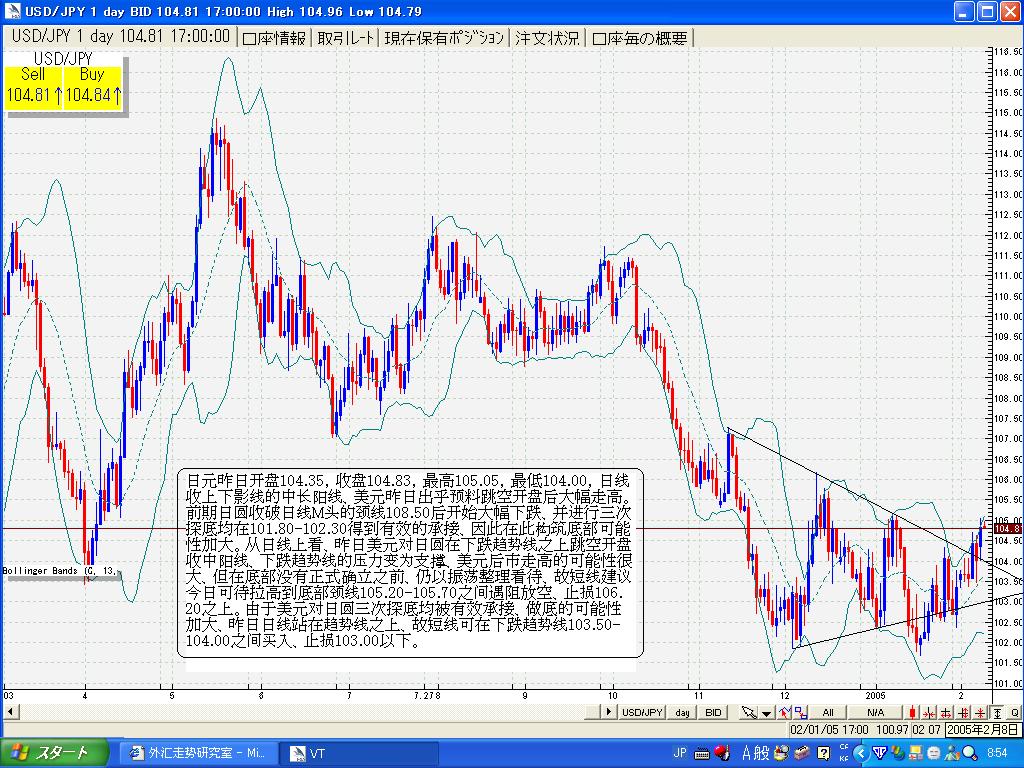Click the Q zoom button in toolbar
The height and width of the screenshot is (768, 1024).
coord(1014,712)
